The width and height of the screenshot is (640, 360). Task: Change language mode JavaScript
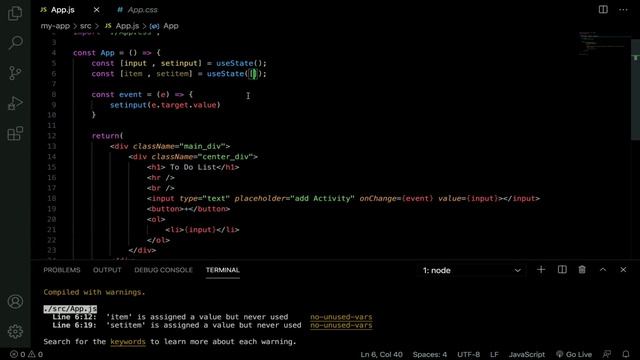pyautogui.click(x=527, y=354)
